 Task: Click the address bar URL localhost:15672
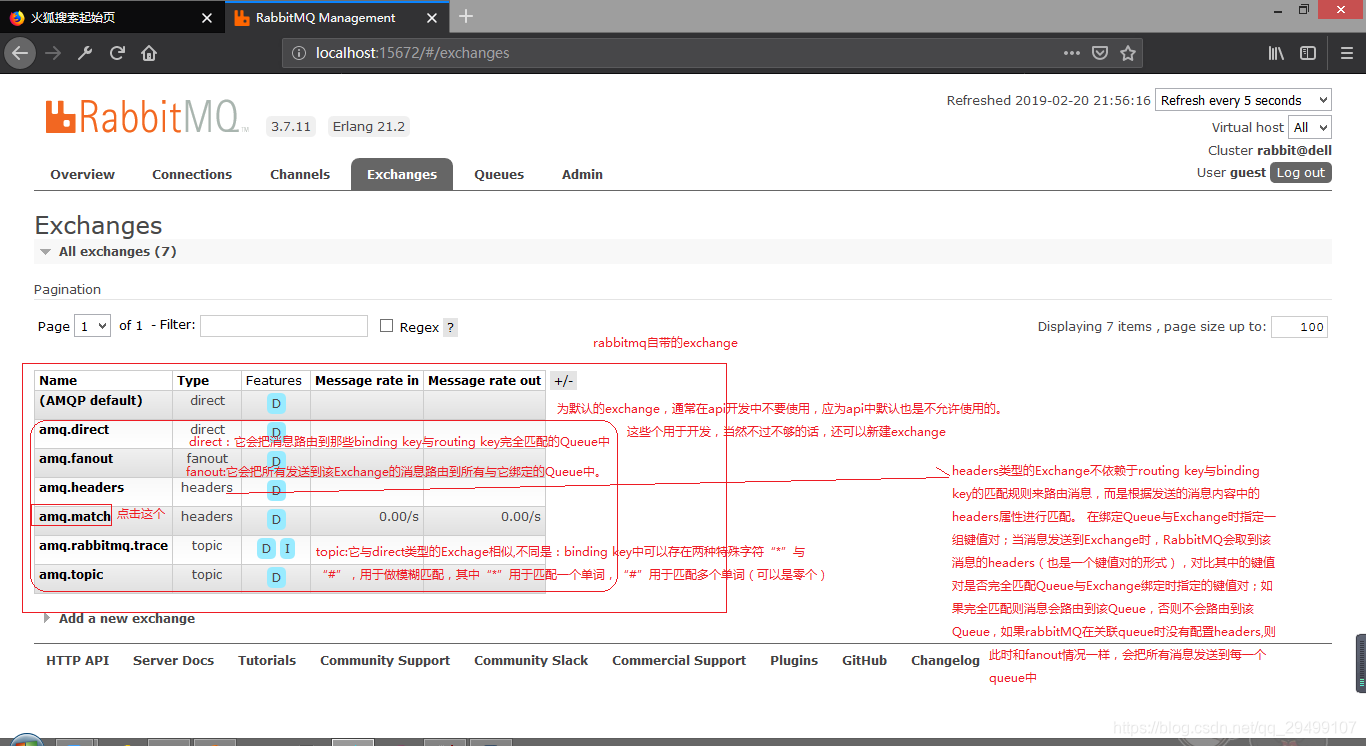(x=413, y=53)
